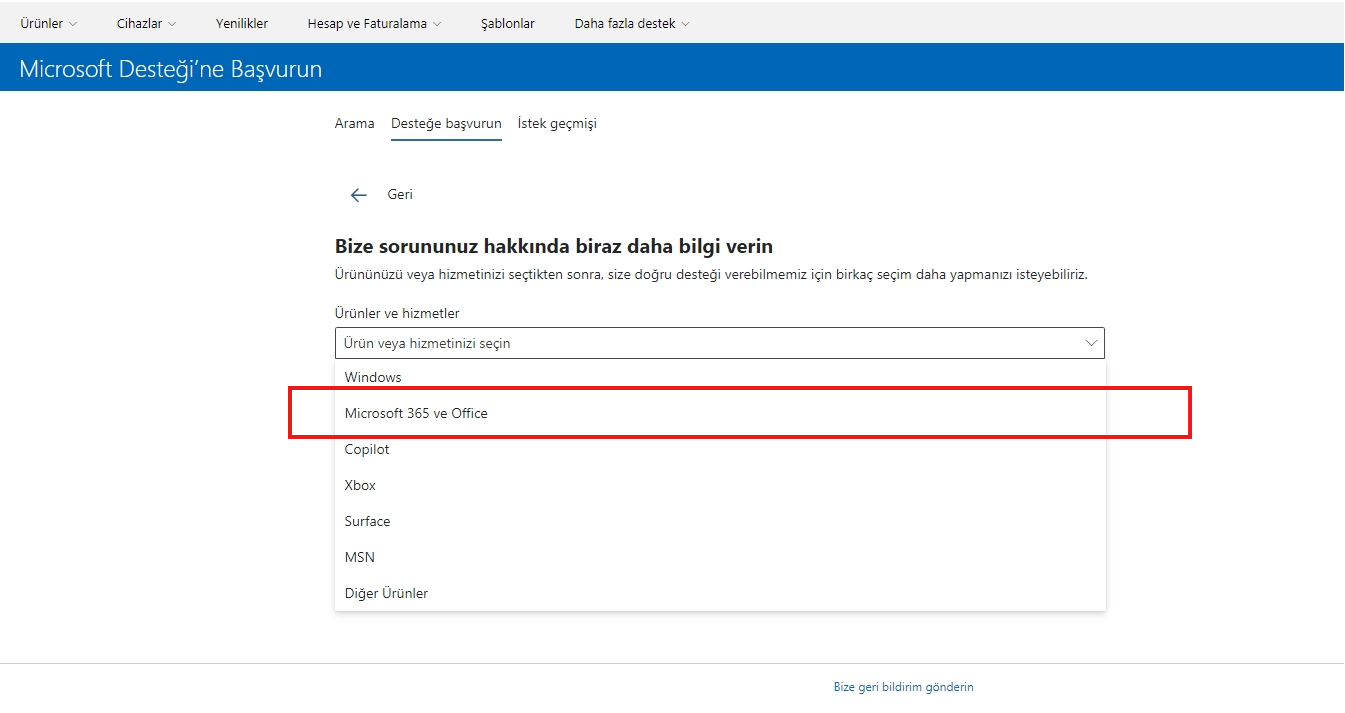Open the Ürün veya hizmetinizi seçin combo box
Image resolution: width=1345 pixels, height=713 pixels.
coord(720,343)
